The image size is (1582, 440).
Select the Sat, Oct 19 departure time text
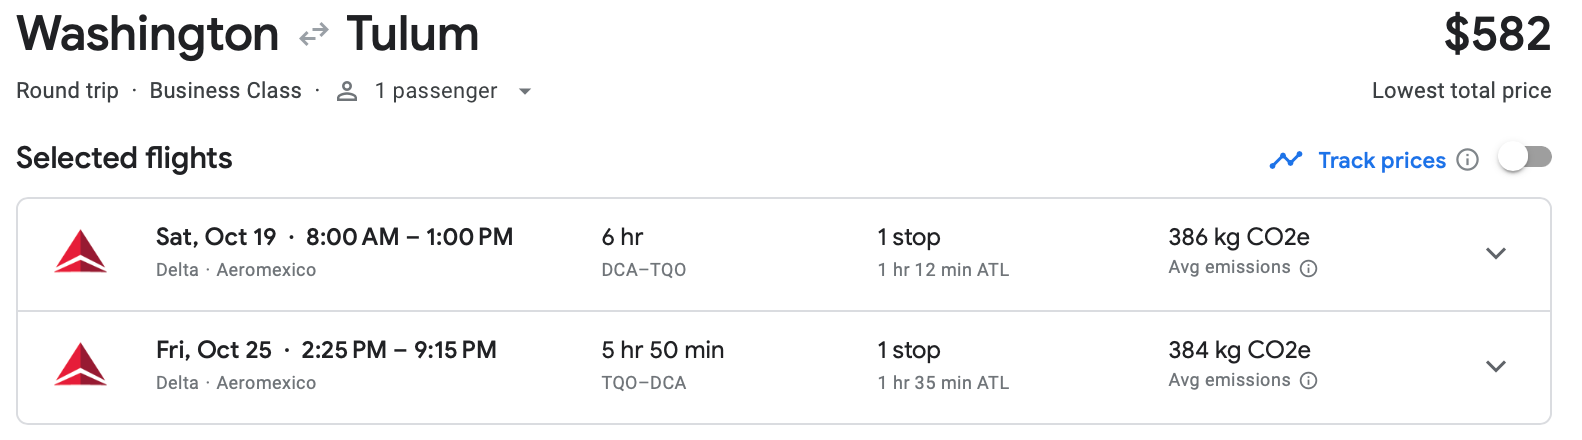pyautogui.click(x=409, y=237)
